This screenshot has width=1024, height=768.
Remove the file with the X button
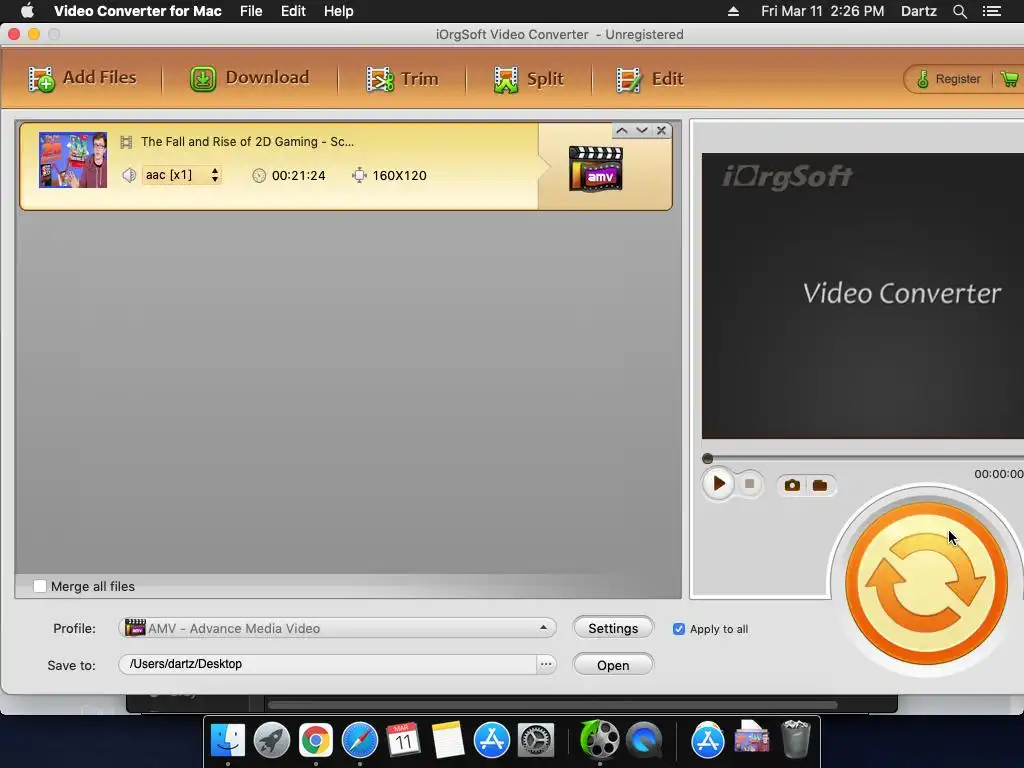662,131
